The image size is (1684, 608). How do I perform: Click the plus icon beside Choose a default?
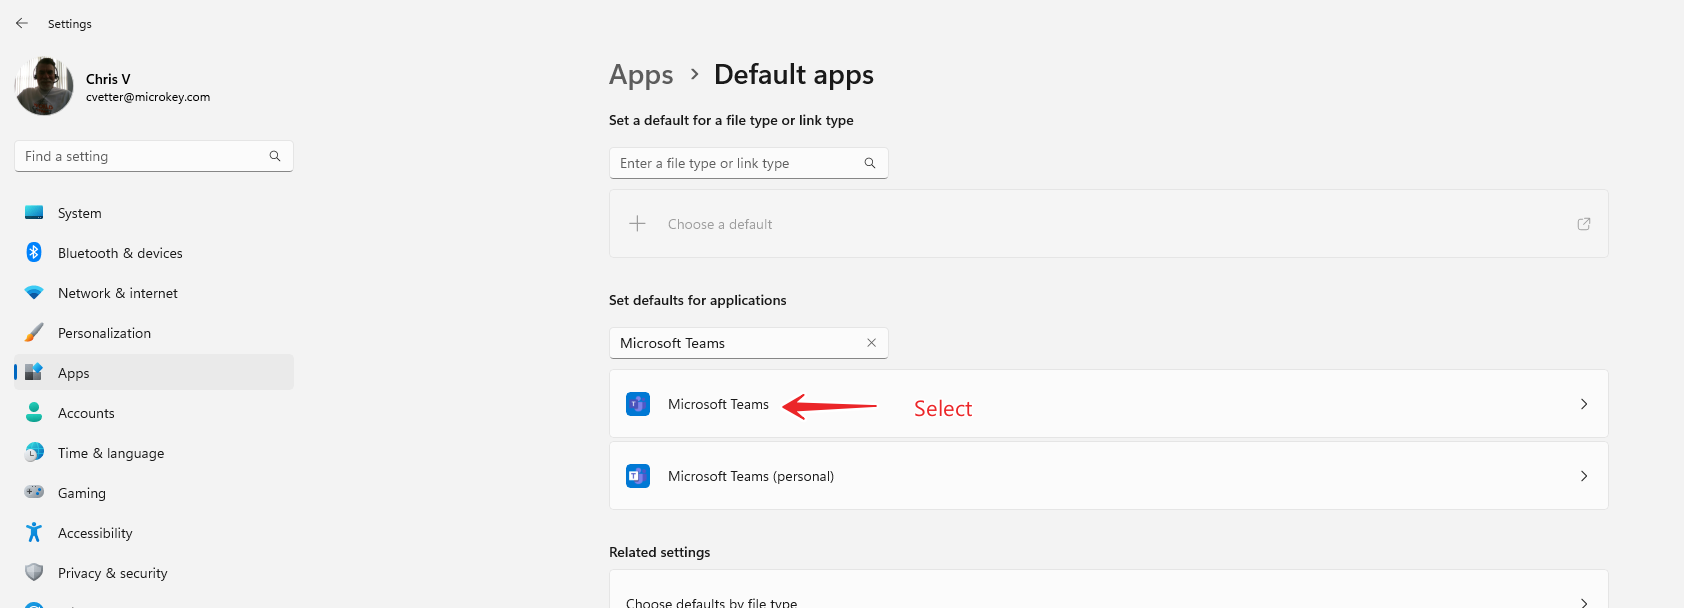(637, 224)
